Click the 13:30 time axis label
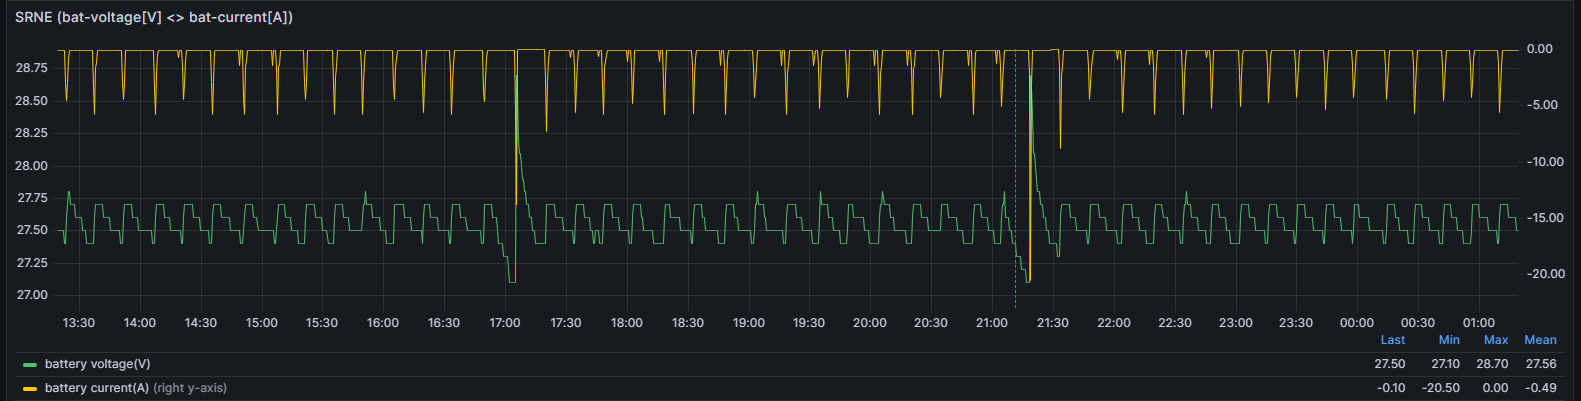 (x=79, y=322)
